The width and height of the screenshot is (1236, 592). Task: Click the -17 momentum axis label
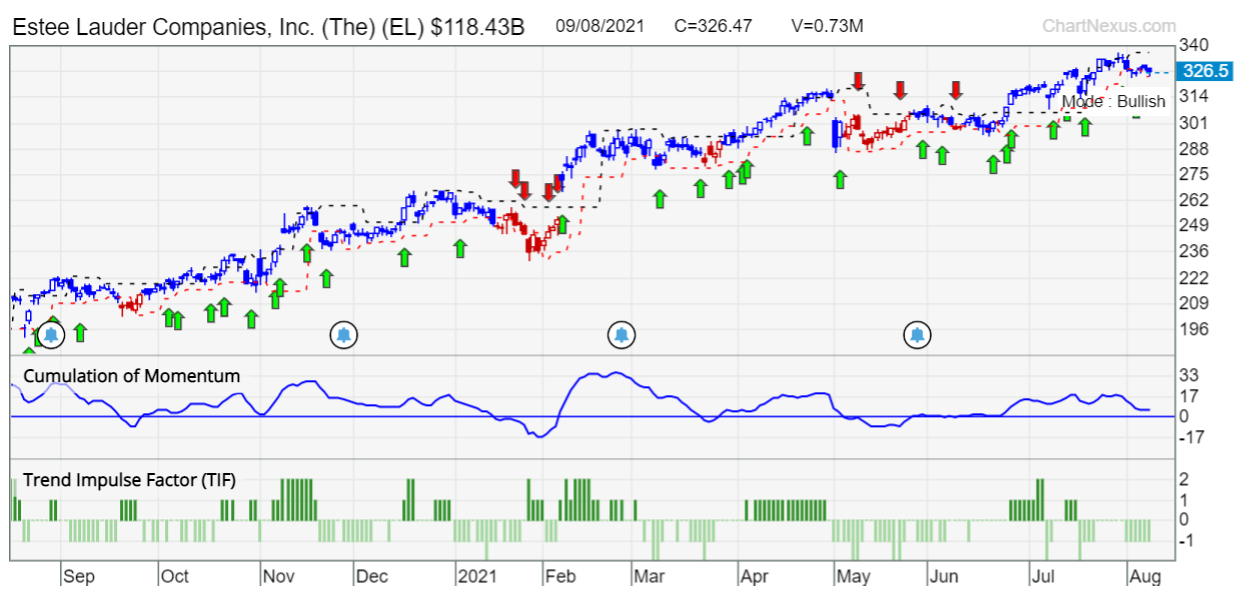click(x=1194, y=437)
